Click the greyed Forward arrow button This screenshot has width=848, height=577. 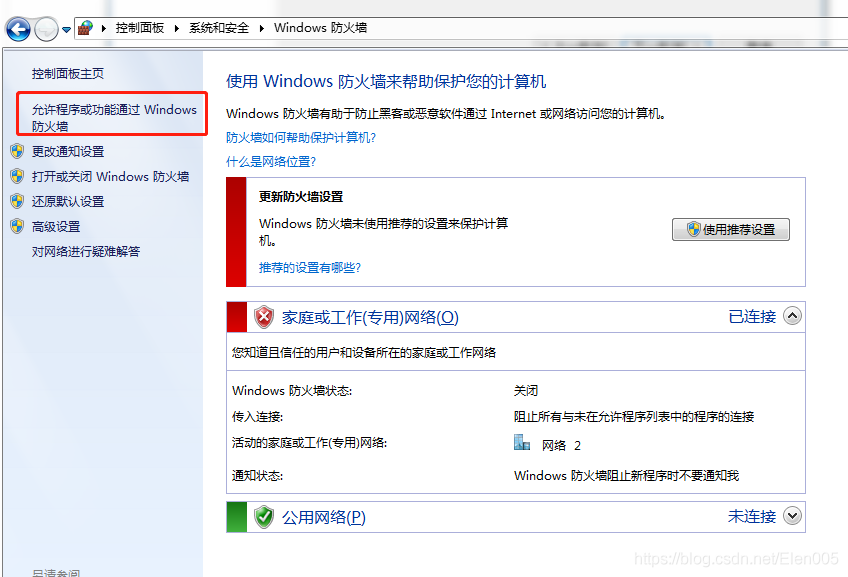46,29
